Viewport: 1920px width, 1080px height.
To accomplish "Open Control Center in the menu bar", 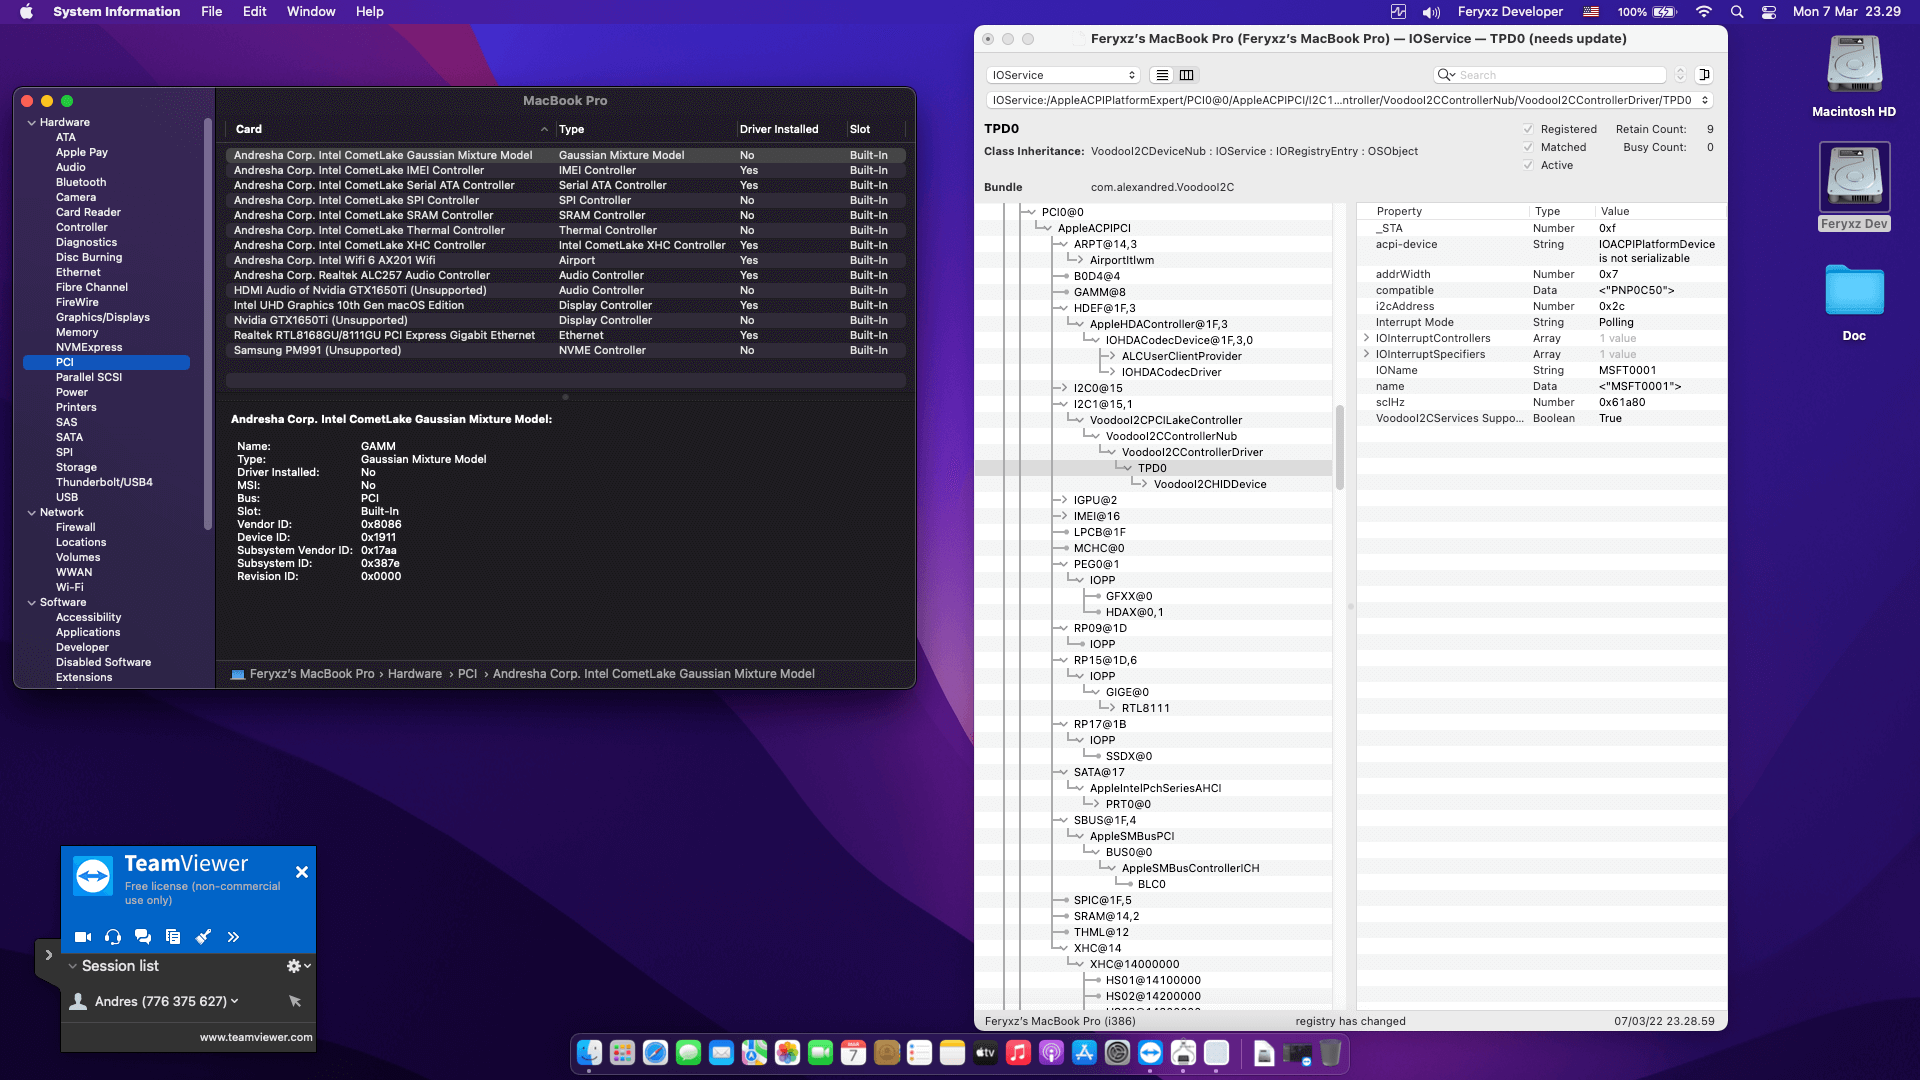I will pos(1769,12).
